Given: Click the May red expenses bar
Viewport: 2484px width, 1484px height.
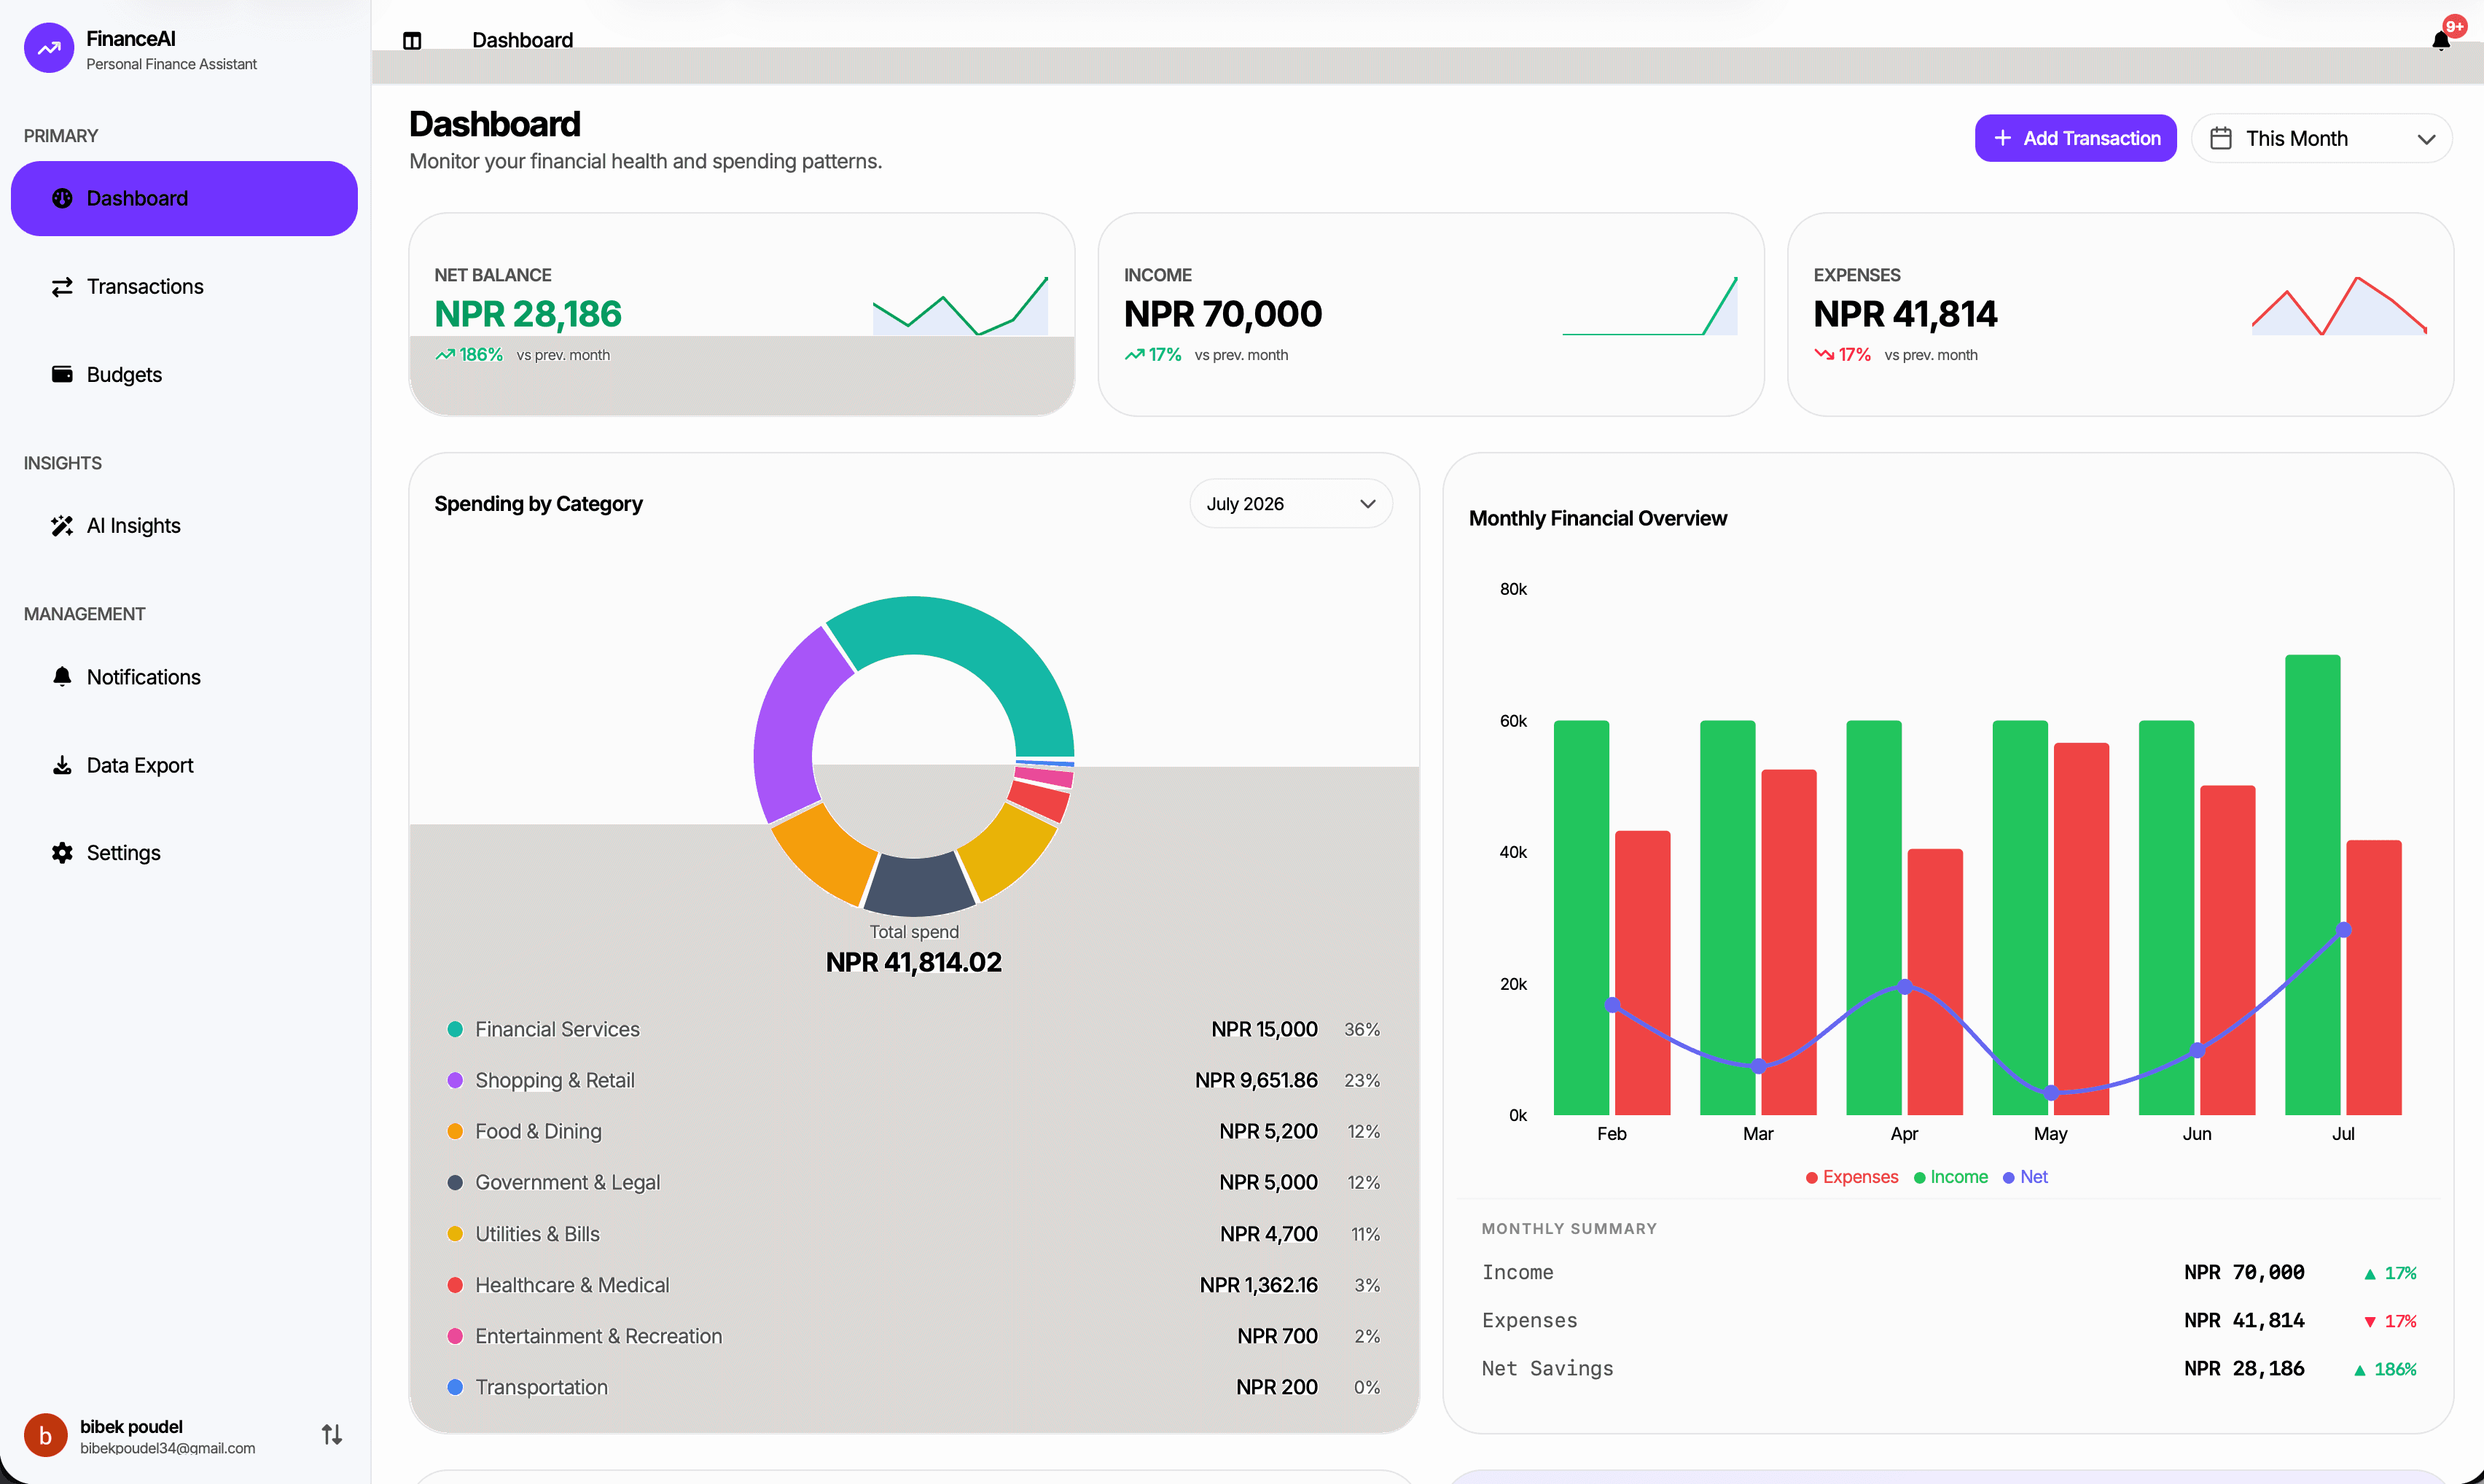Looking at the screenshot, I should (2081, 929).
